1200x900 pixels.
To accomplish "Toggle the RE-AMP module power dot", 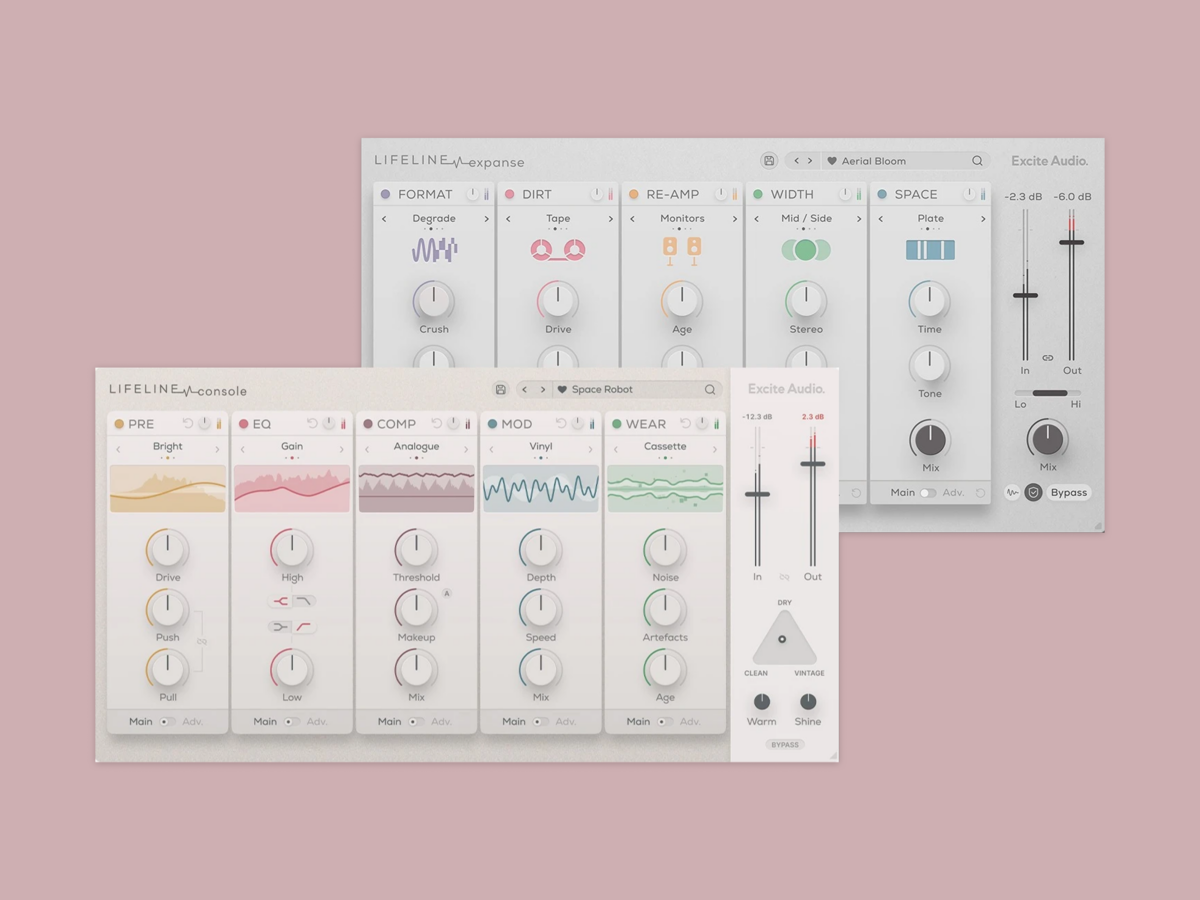I will [x=634, y=194].
